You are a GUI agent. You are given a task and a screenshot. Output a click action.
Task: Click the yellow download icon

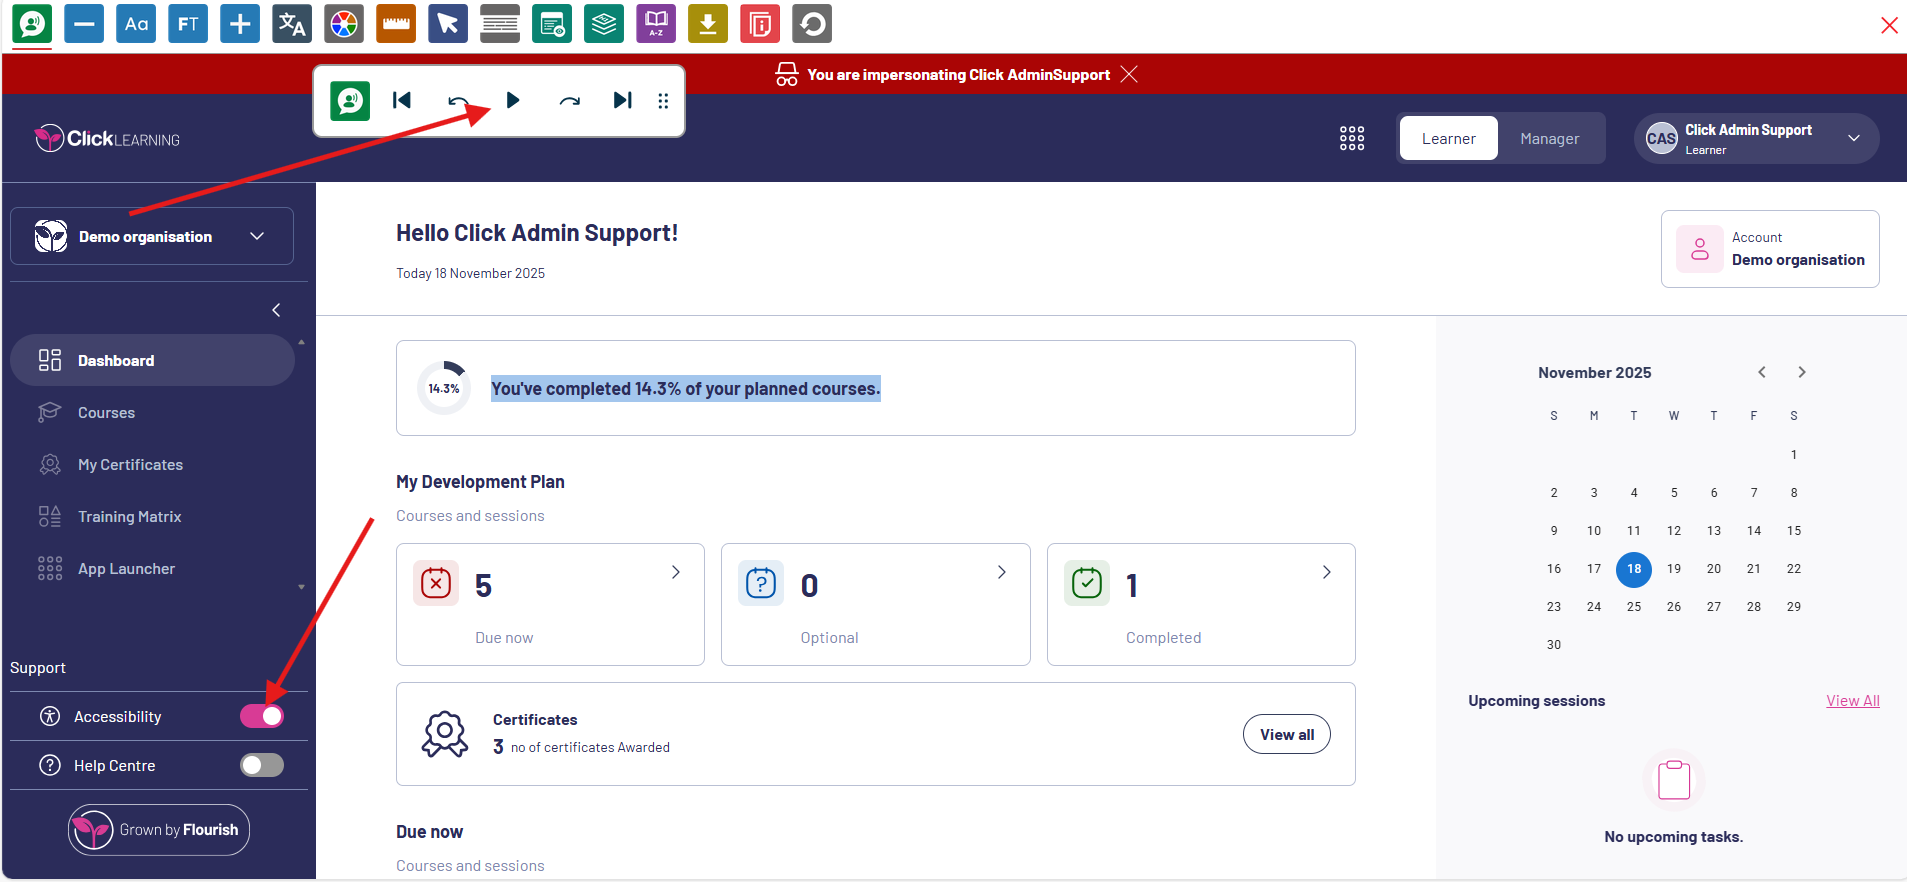[x=708, y=24]
